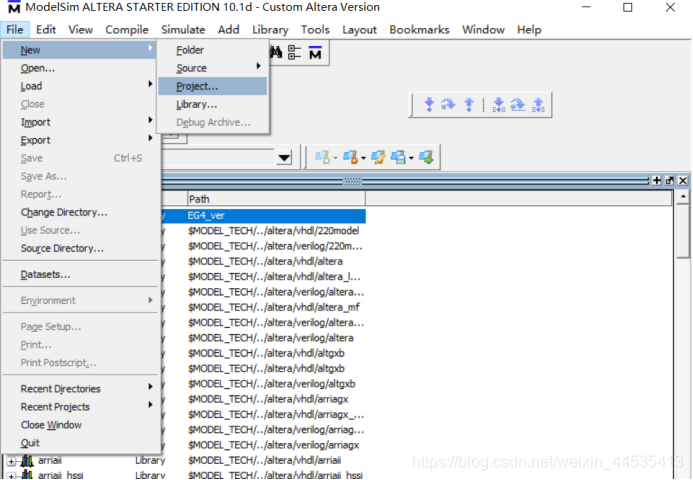Click the flag icon with floppy disk
The image size is (693, 480).
(x=398, y=157)
